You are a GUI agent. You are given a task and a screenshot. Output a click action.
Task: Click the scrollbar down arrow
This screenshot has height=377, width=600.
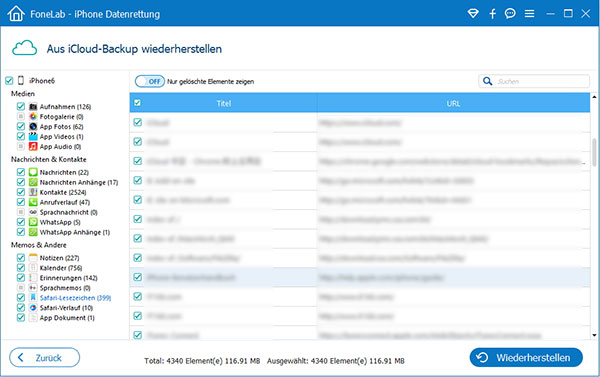pyautogui.click(x=594, y=335)
